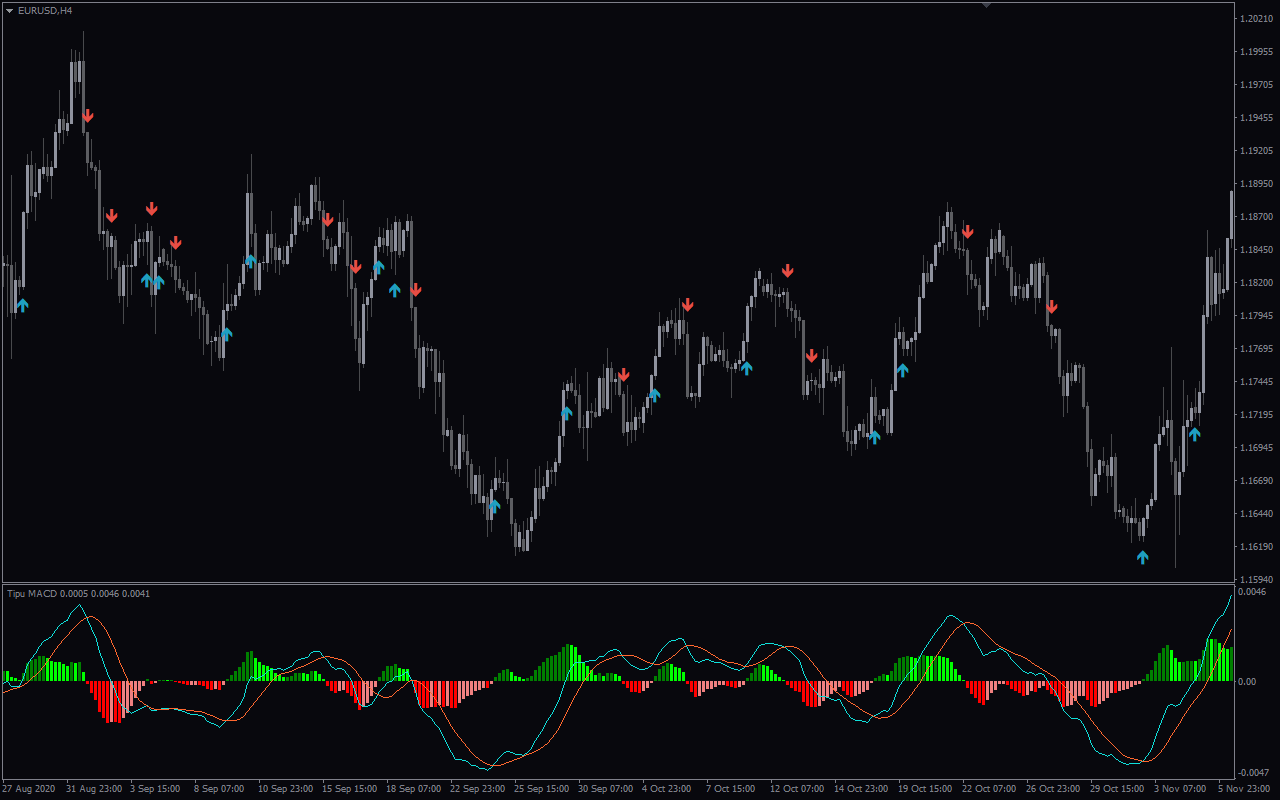Click the 22 Sep 23:00 time label

click(x=478, y=789)
